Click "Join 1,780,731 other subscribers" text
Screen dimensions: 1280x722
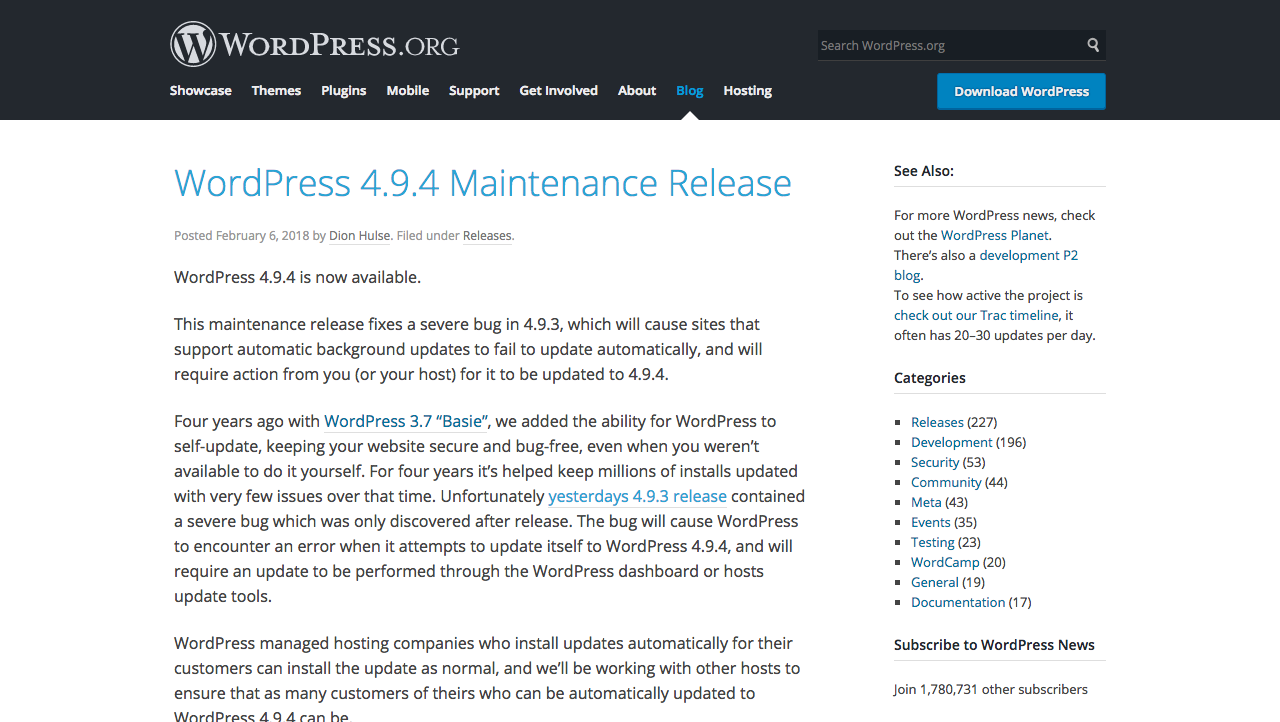(x=991, y=689)
